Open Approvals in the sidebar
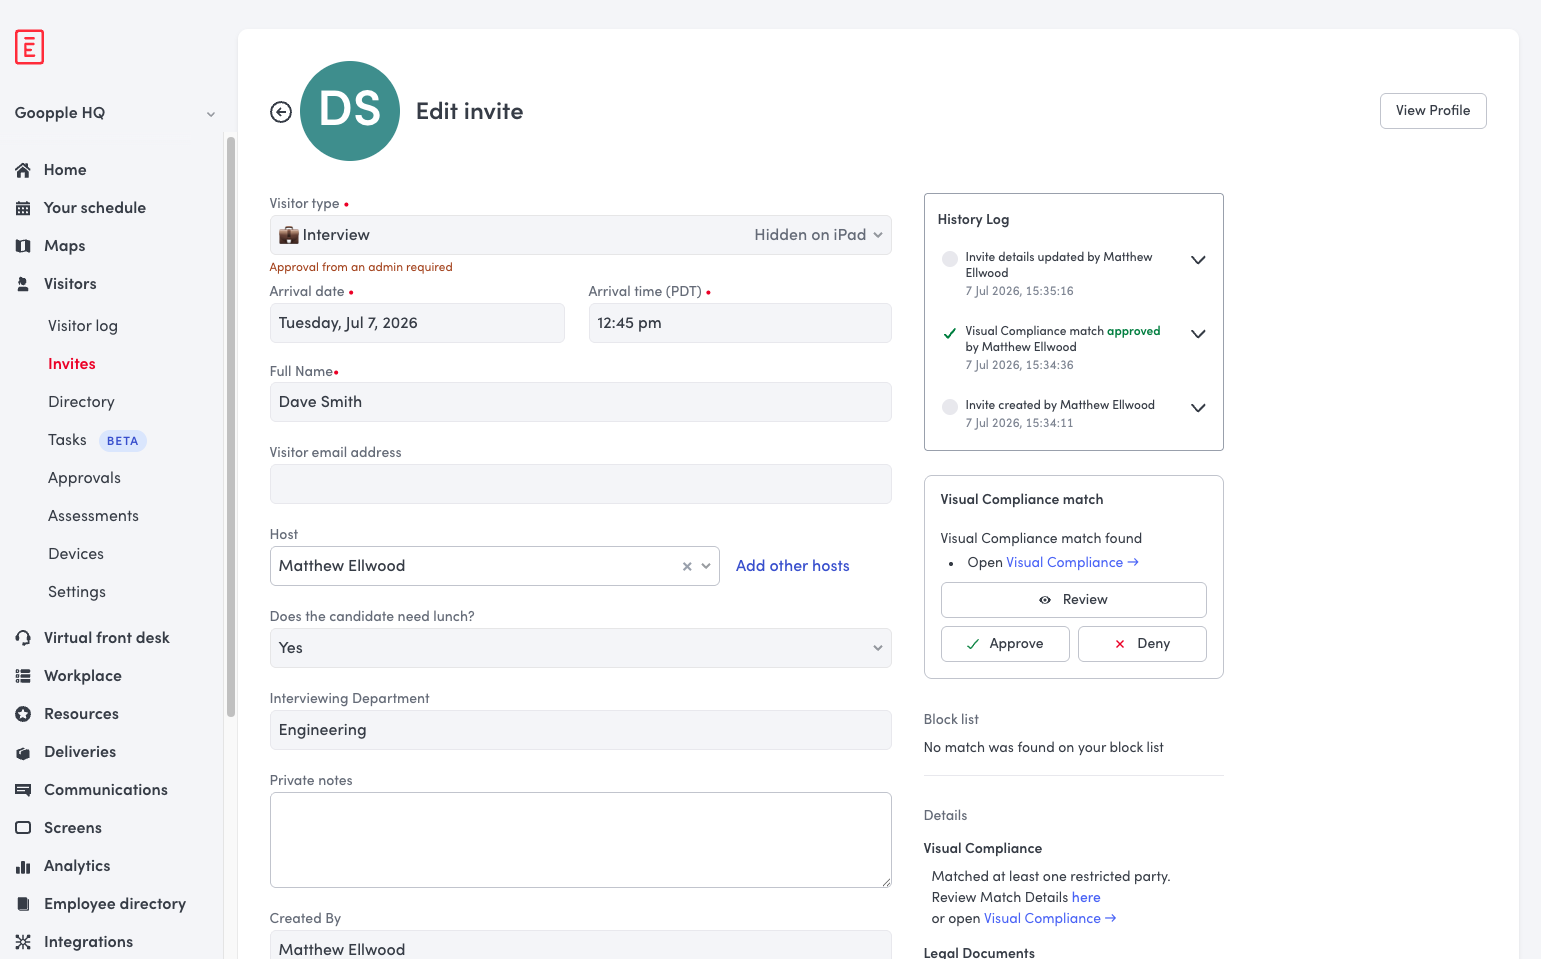Viewport: 1541px width, 959px height. (x=84, y=478)
